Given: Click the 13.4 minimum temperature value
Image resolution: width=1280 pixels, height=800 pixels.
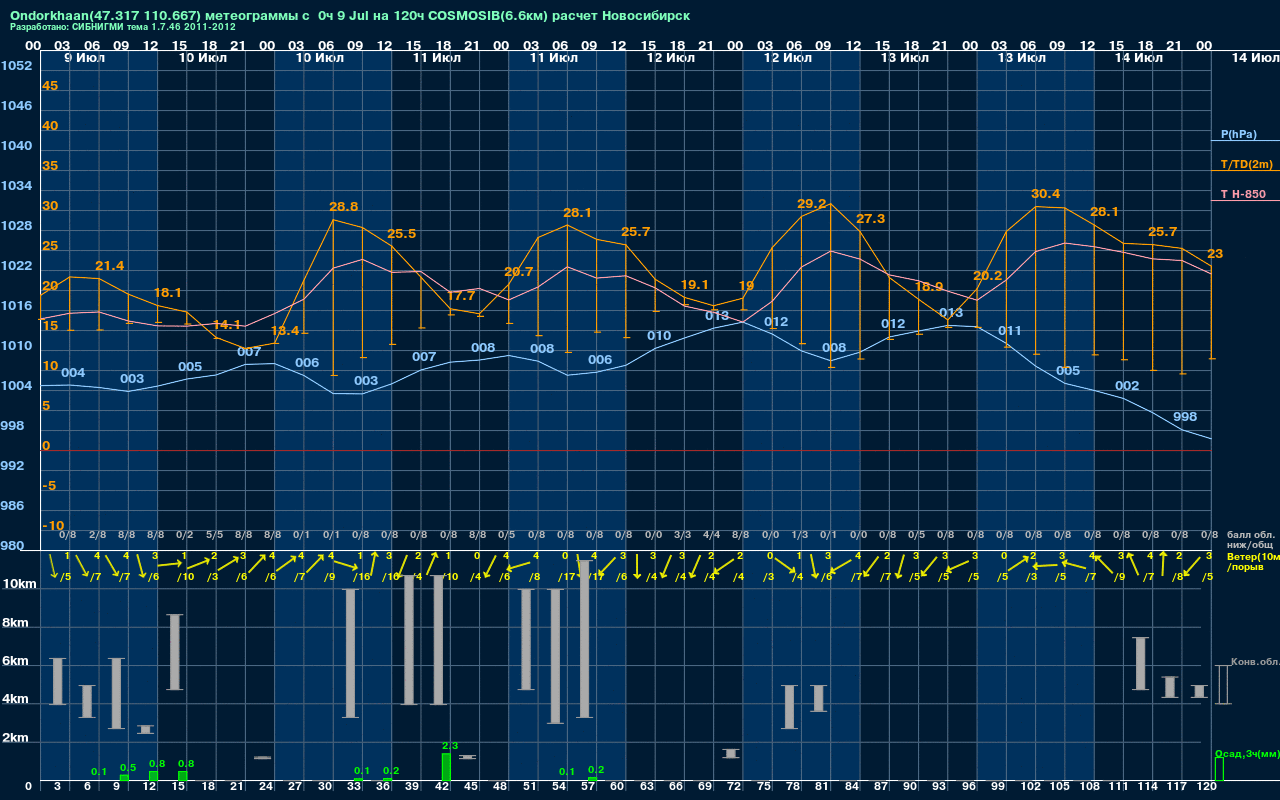Looking at the screenshot, I should point(285,331).
